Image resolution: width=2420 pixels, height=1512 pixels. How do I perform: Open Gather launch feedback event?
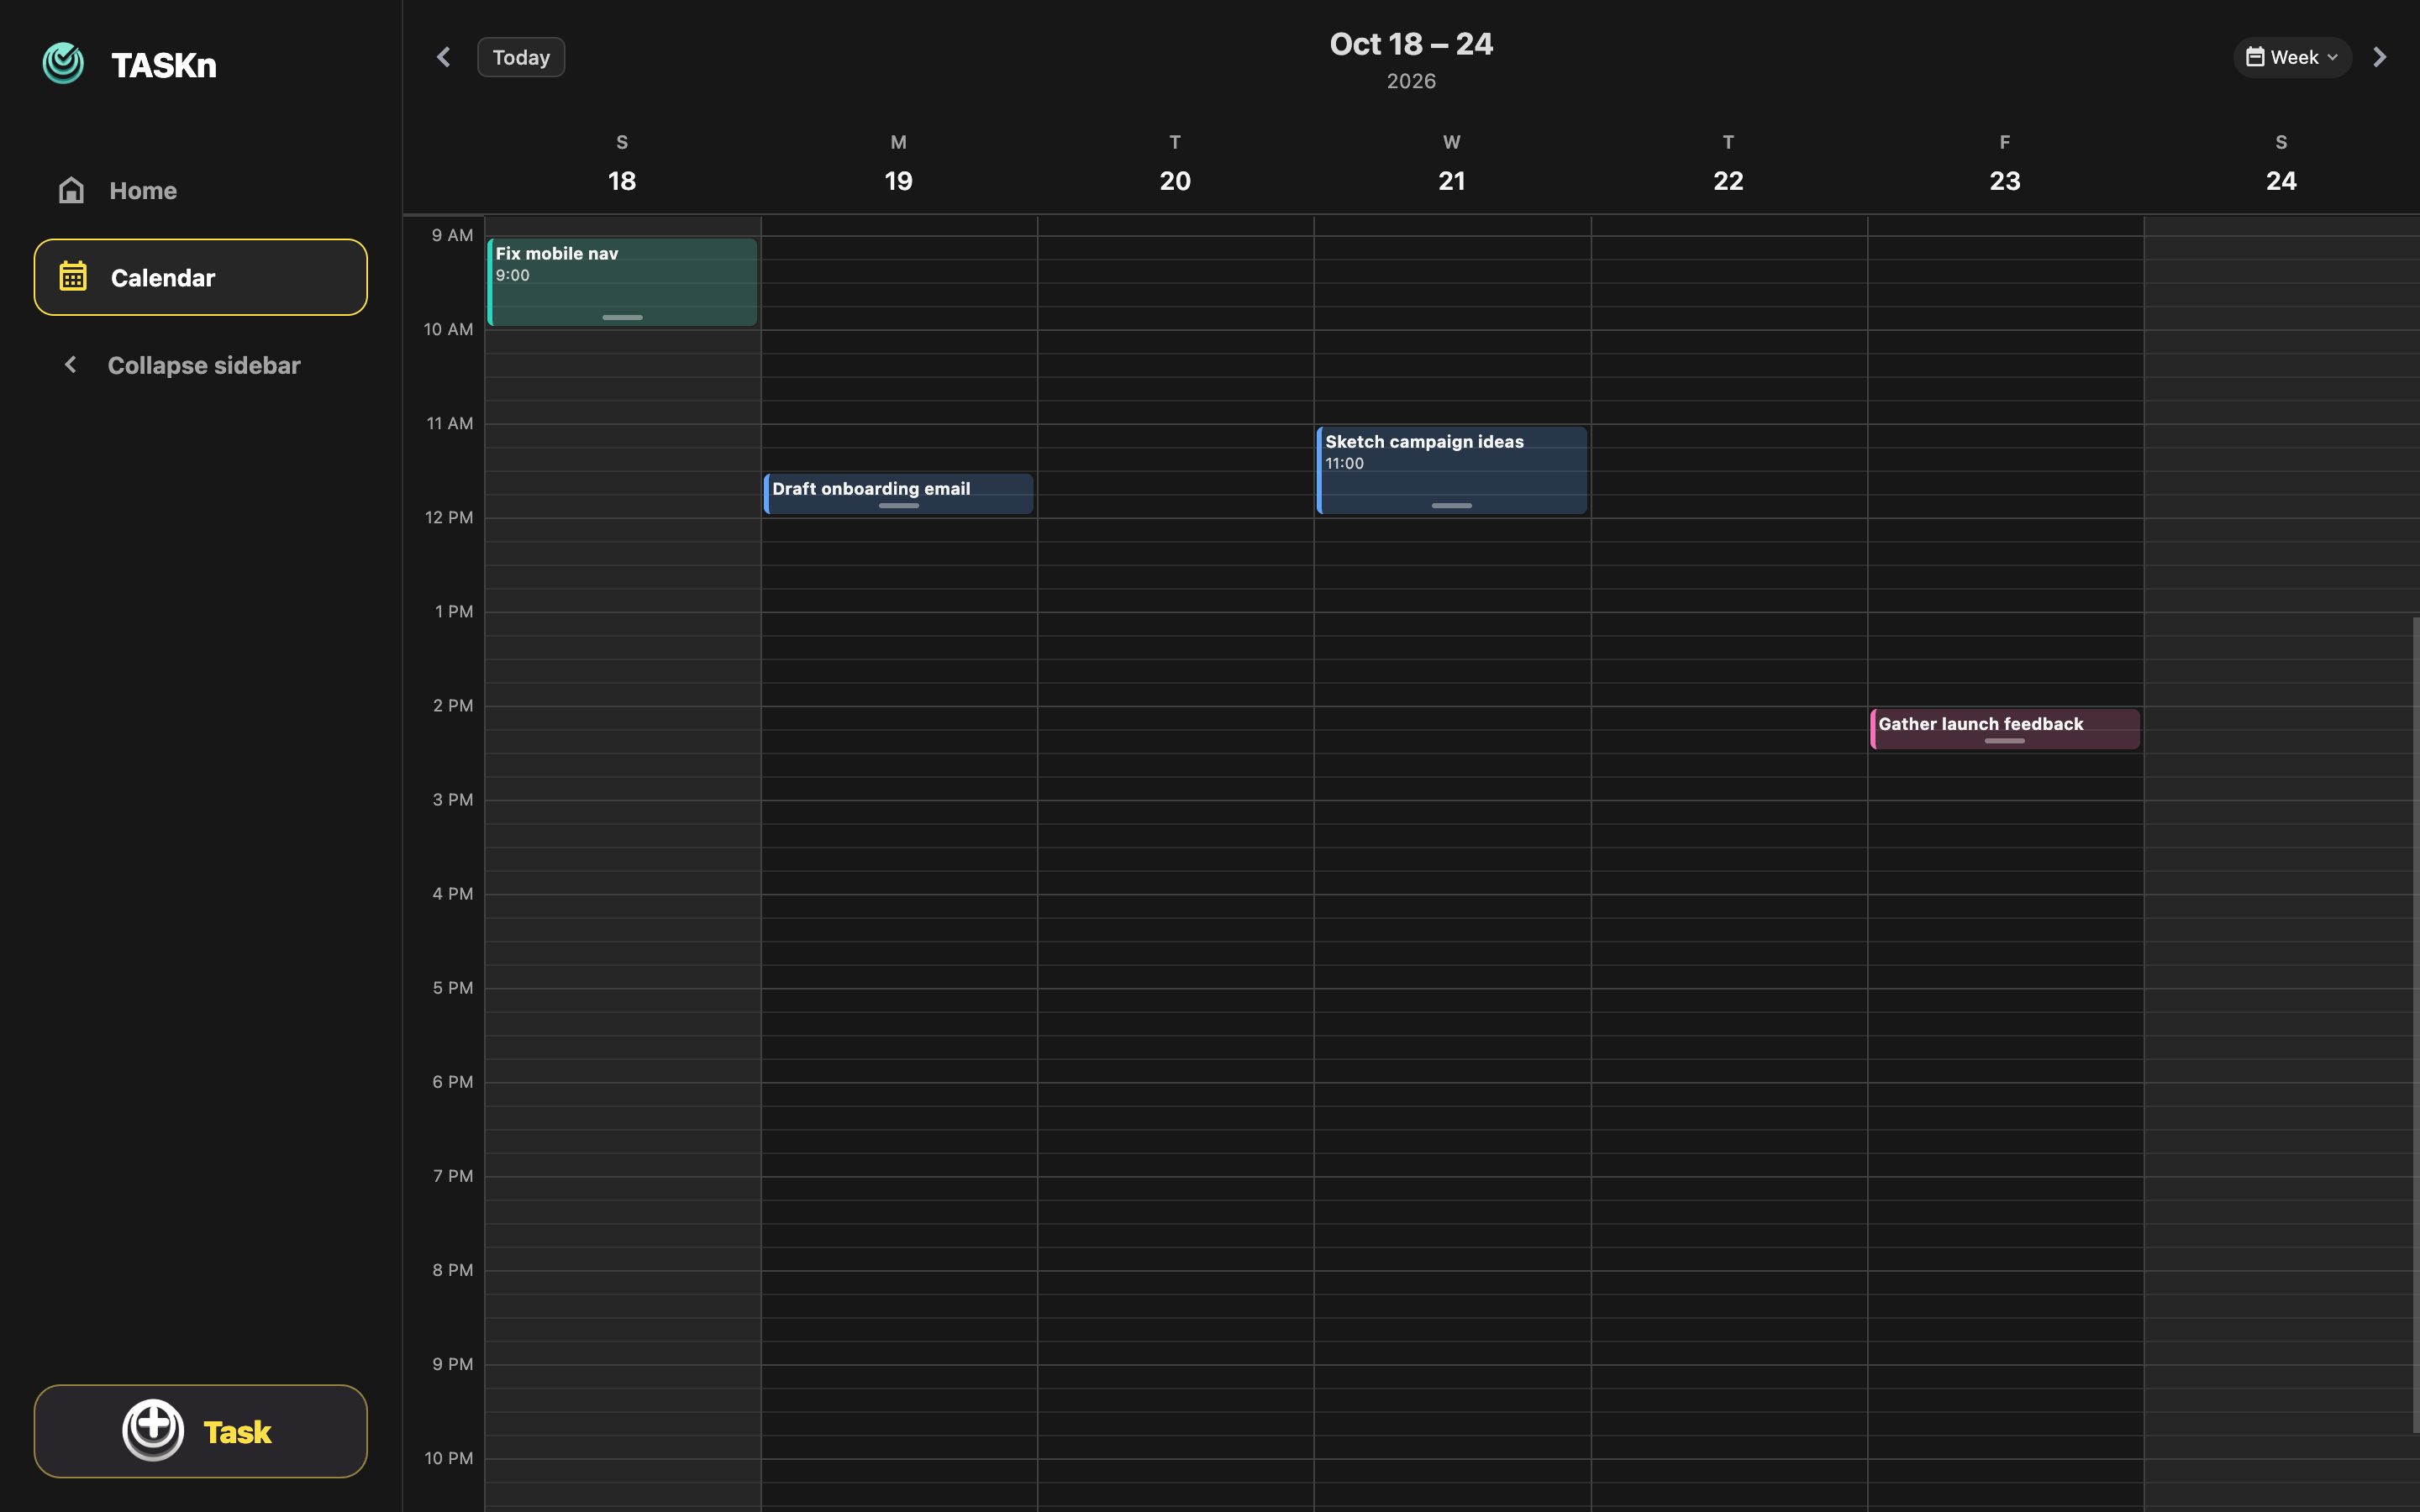click(2005, 729)
